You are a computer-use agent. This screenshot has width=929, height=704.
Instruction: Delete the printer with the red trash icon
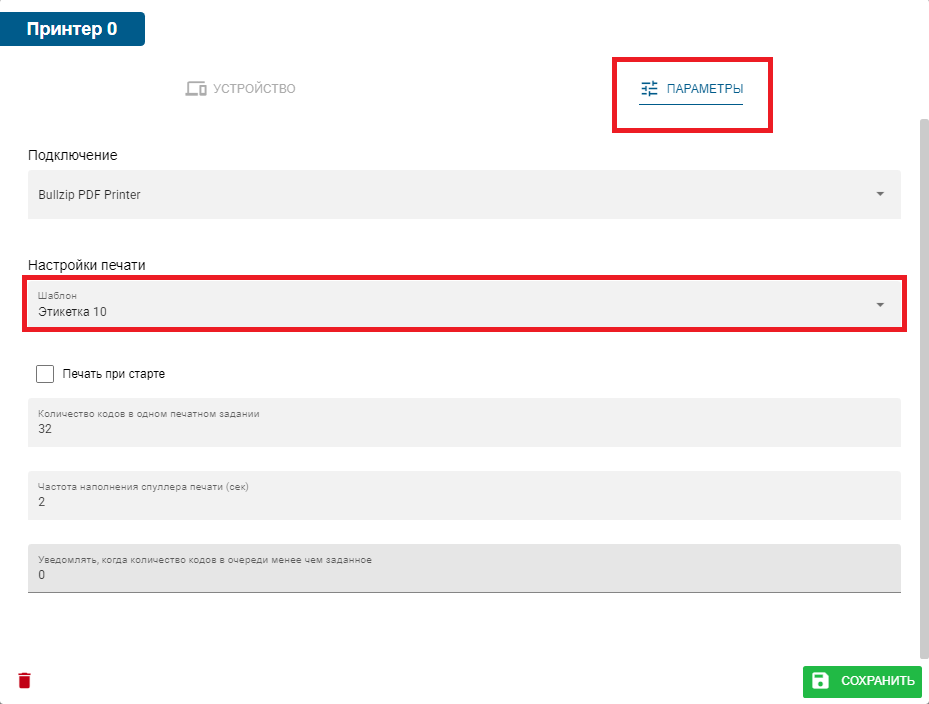(x=25, y=681)
